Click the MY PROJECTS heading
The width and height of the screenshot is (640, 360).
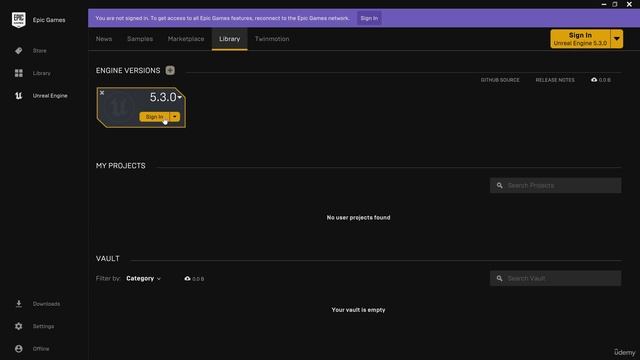(120, 166)
